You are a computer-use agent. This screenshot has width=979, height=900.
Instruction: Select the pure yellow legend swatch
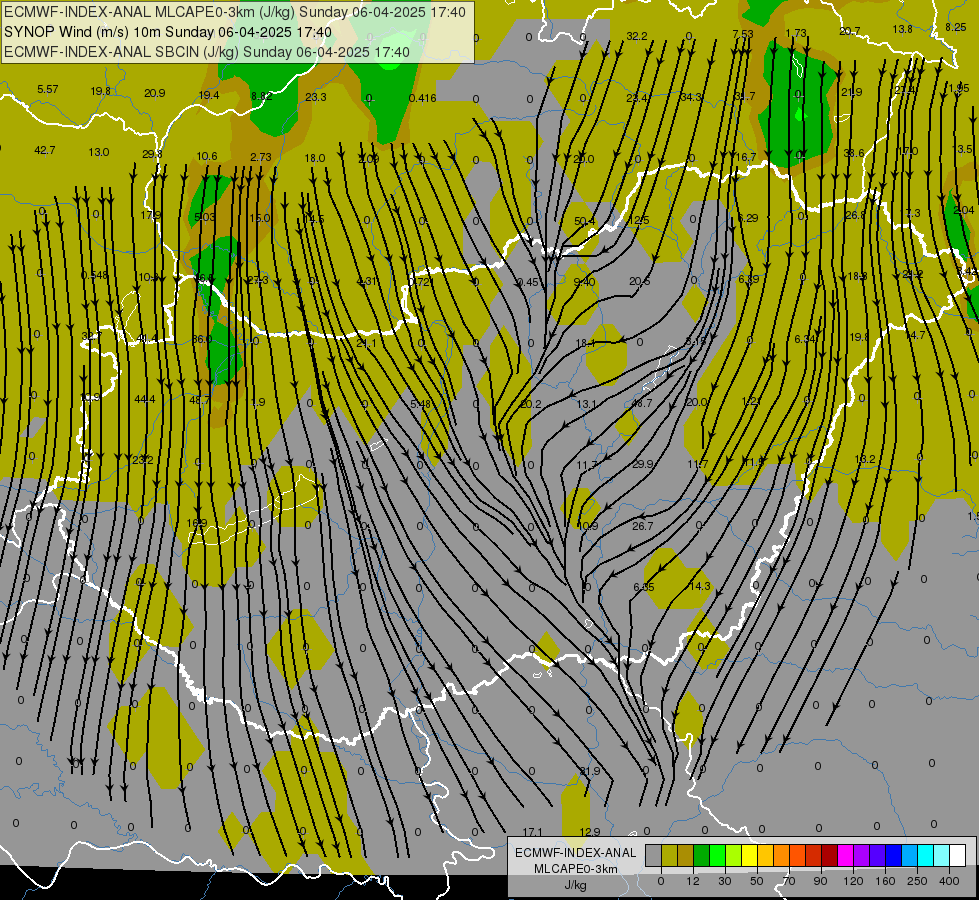[x=749, y=855]
